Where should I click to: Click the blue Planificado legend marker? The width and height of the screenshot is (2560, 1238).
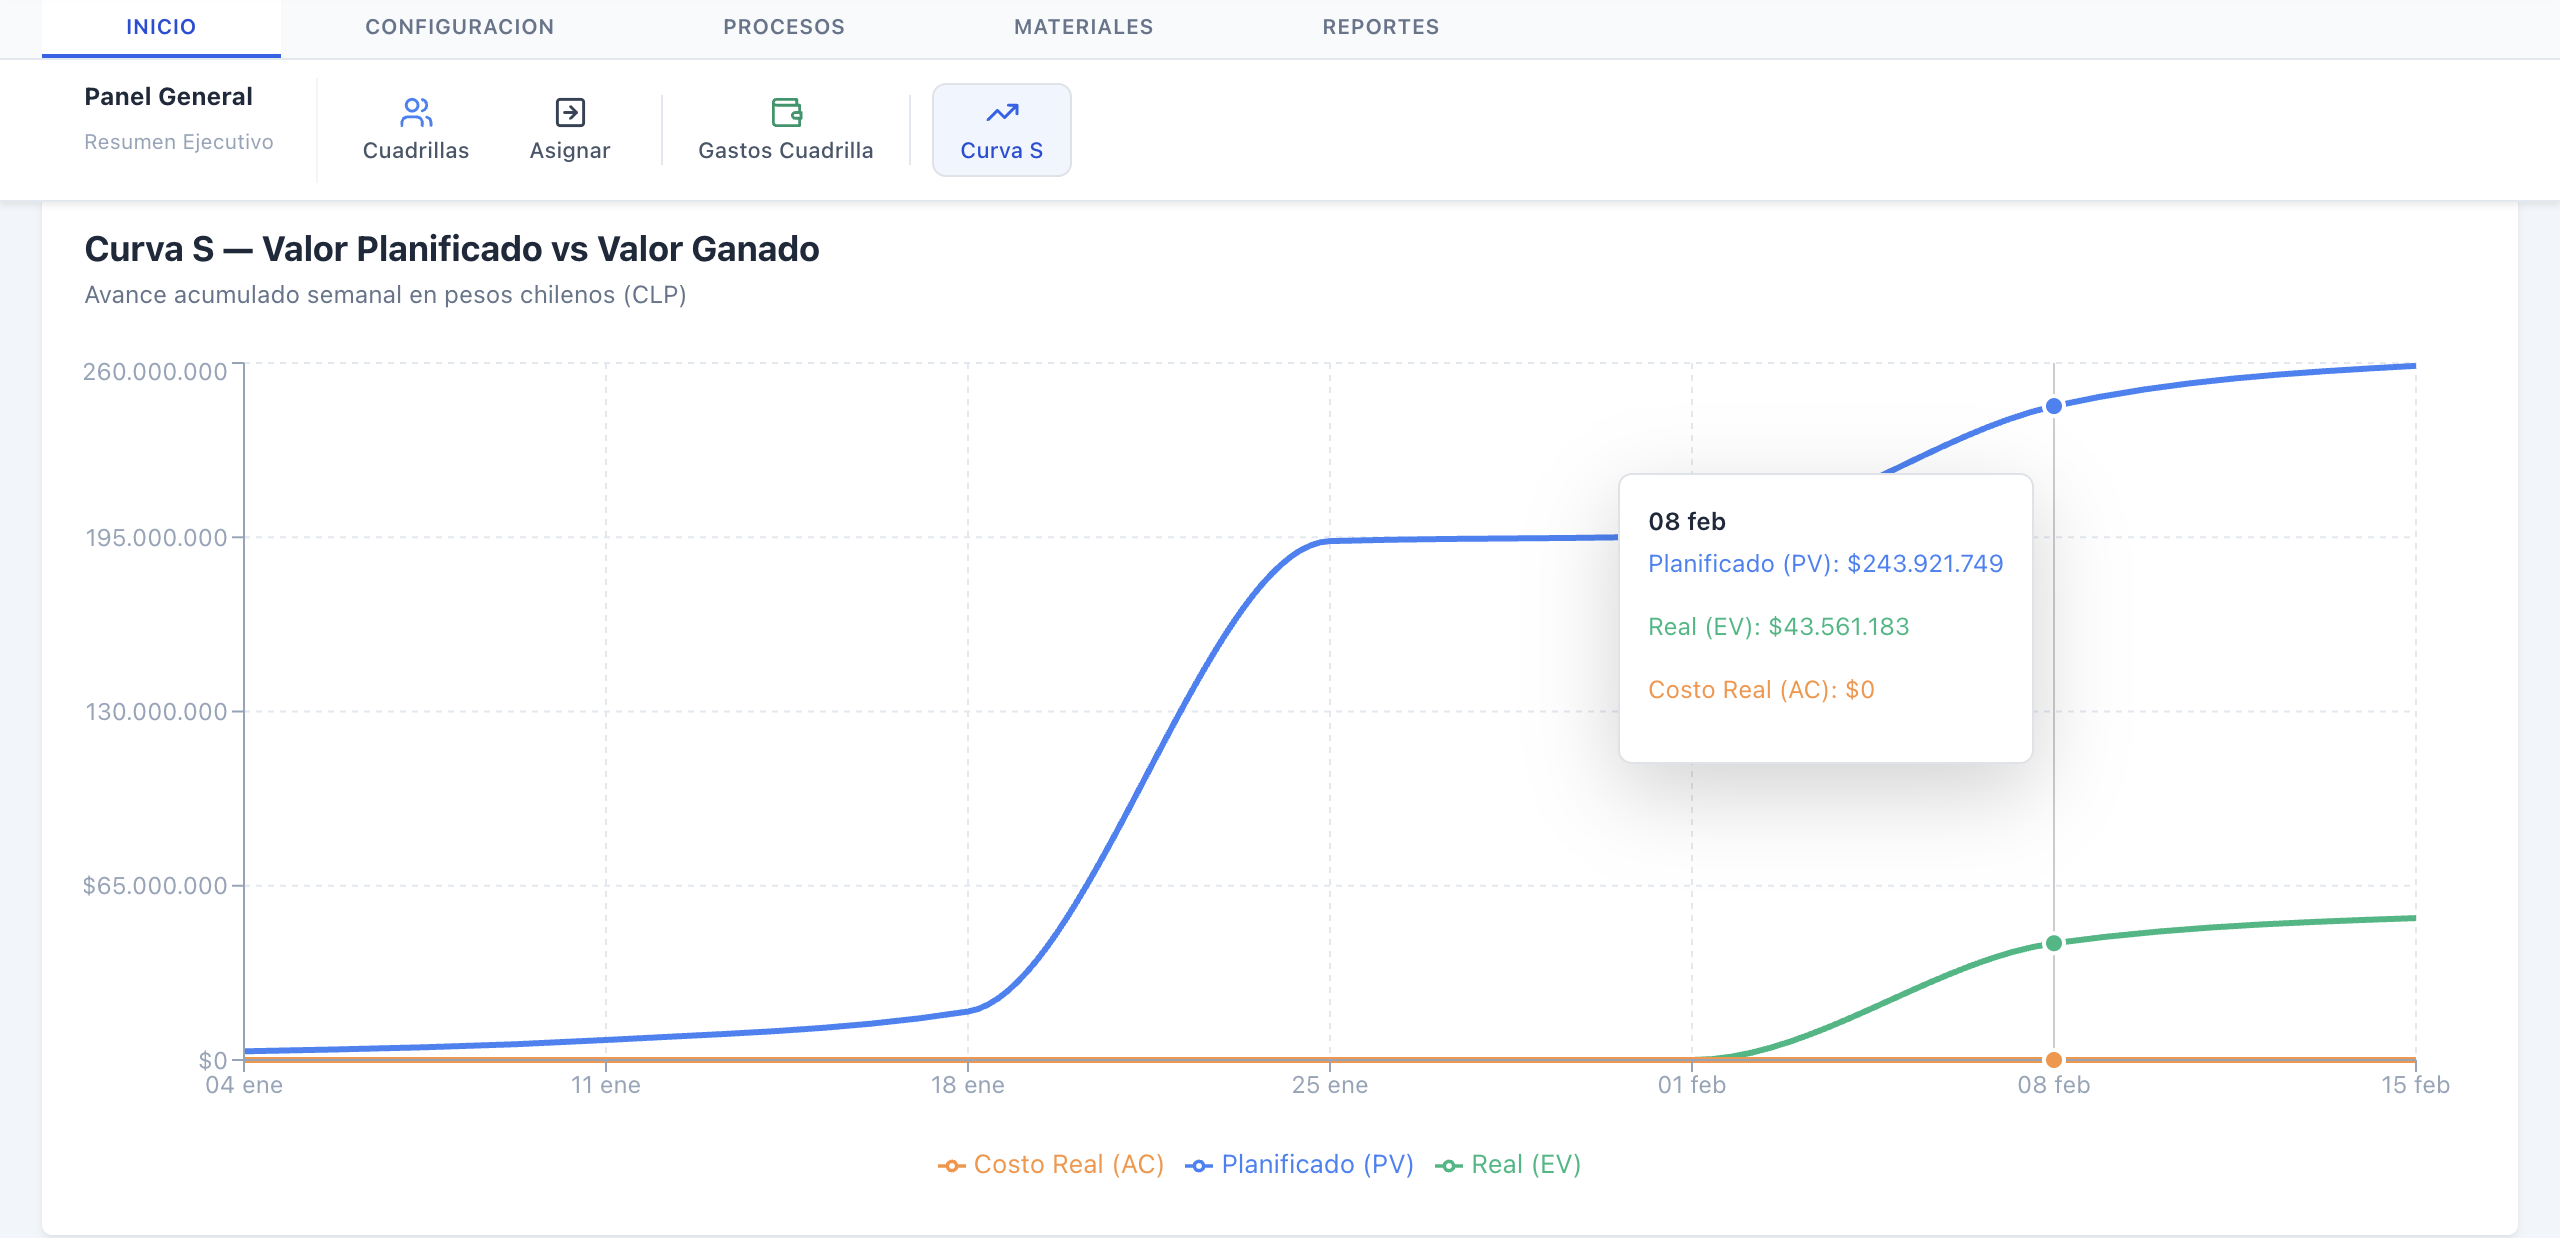(1198, 1165)
